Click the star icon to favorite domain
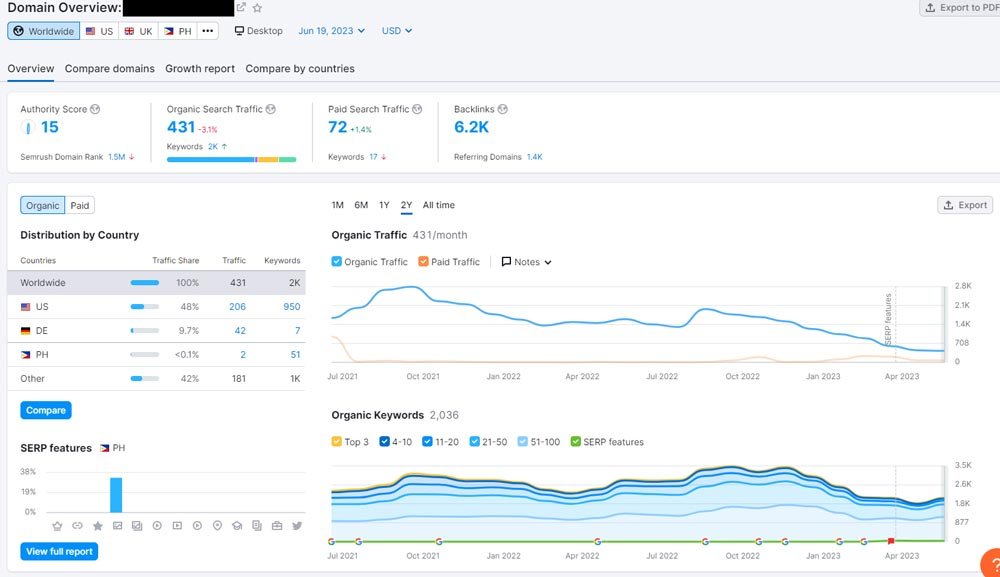 (x=257, y=8)
